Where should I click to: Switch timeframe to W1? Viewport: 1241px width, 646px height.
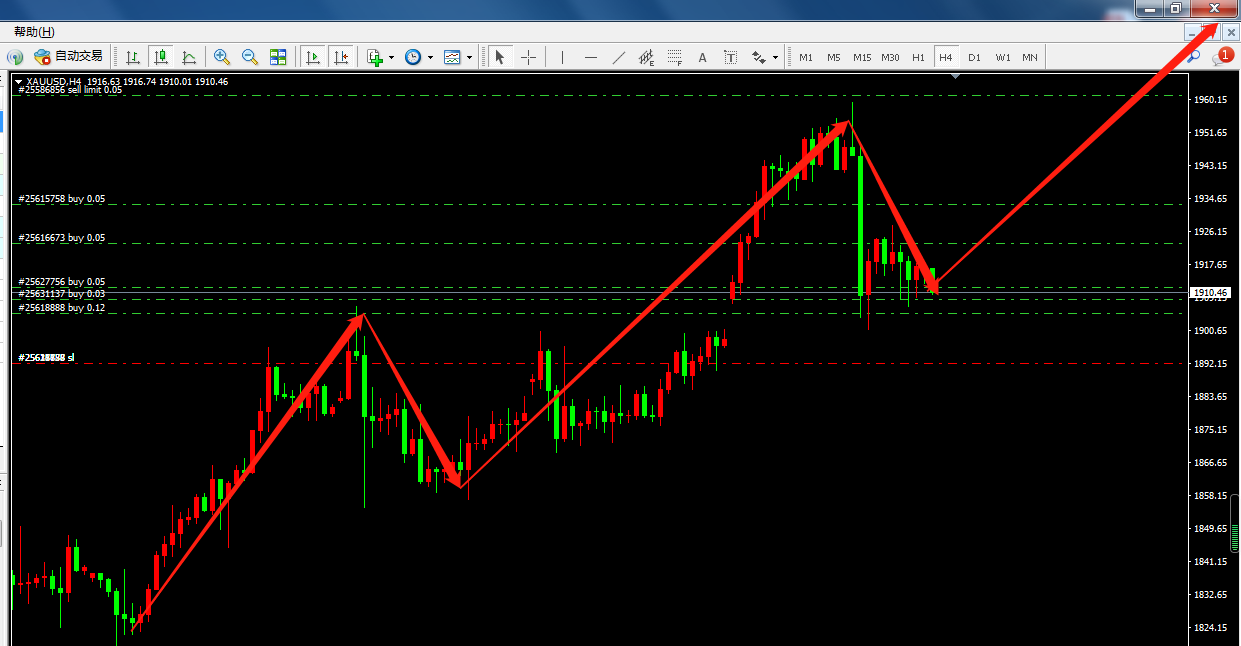click(1002, 57)
